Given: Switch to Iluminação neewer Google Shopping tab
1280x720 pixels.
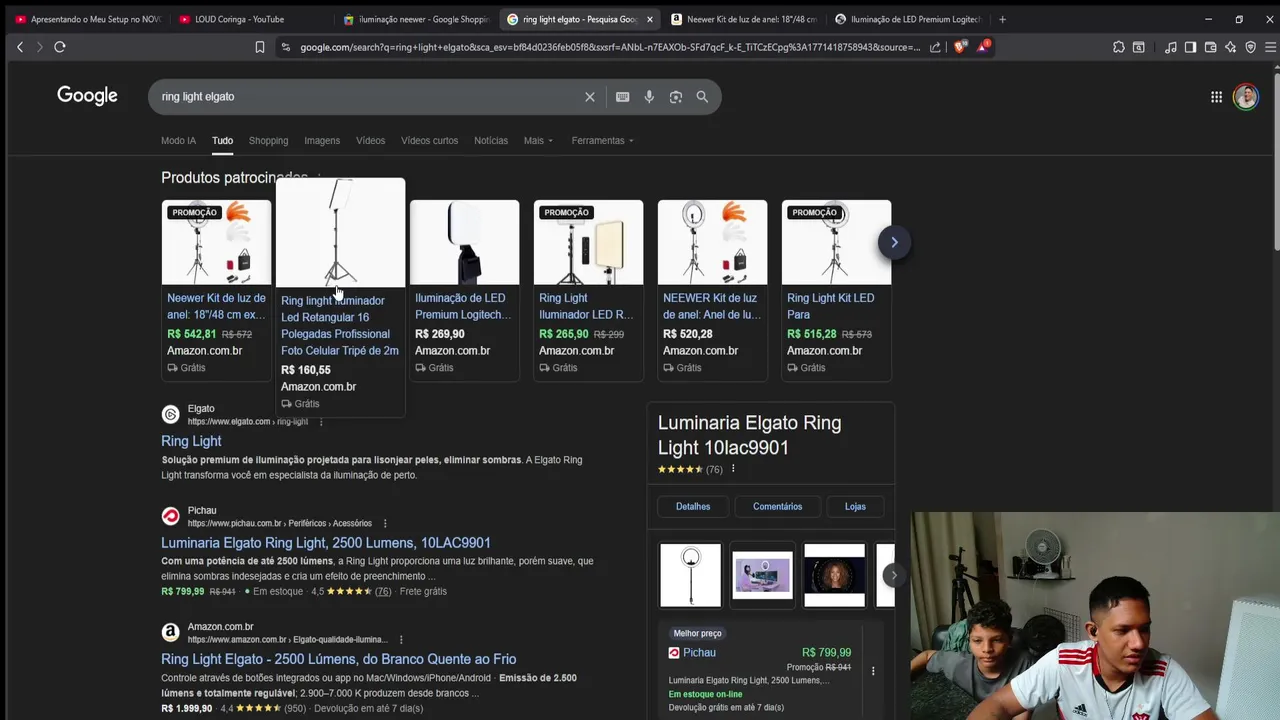Looking at the screenshot, I should (416, 19).
